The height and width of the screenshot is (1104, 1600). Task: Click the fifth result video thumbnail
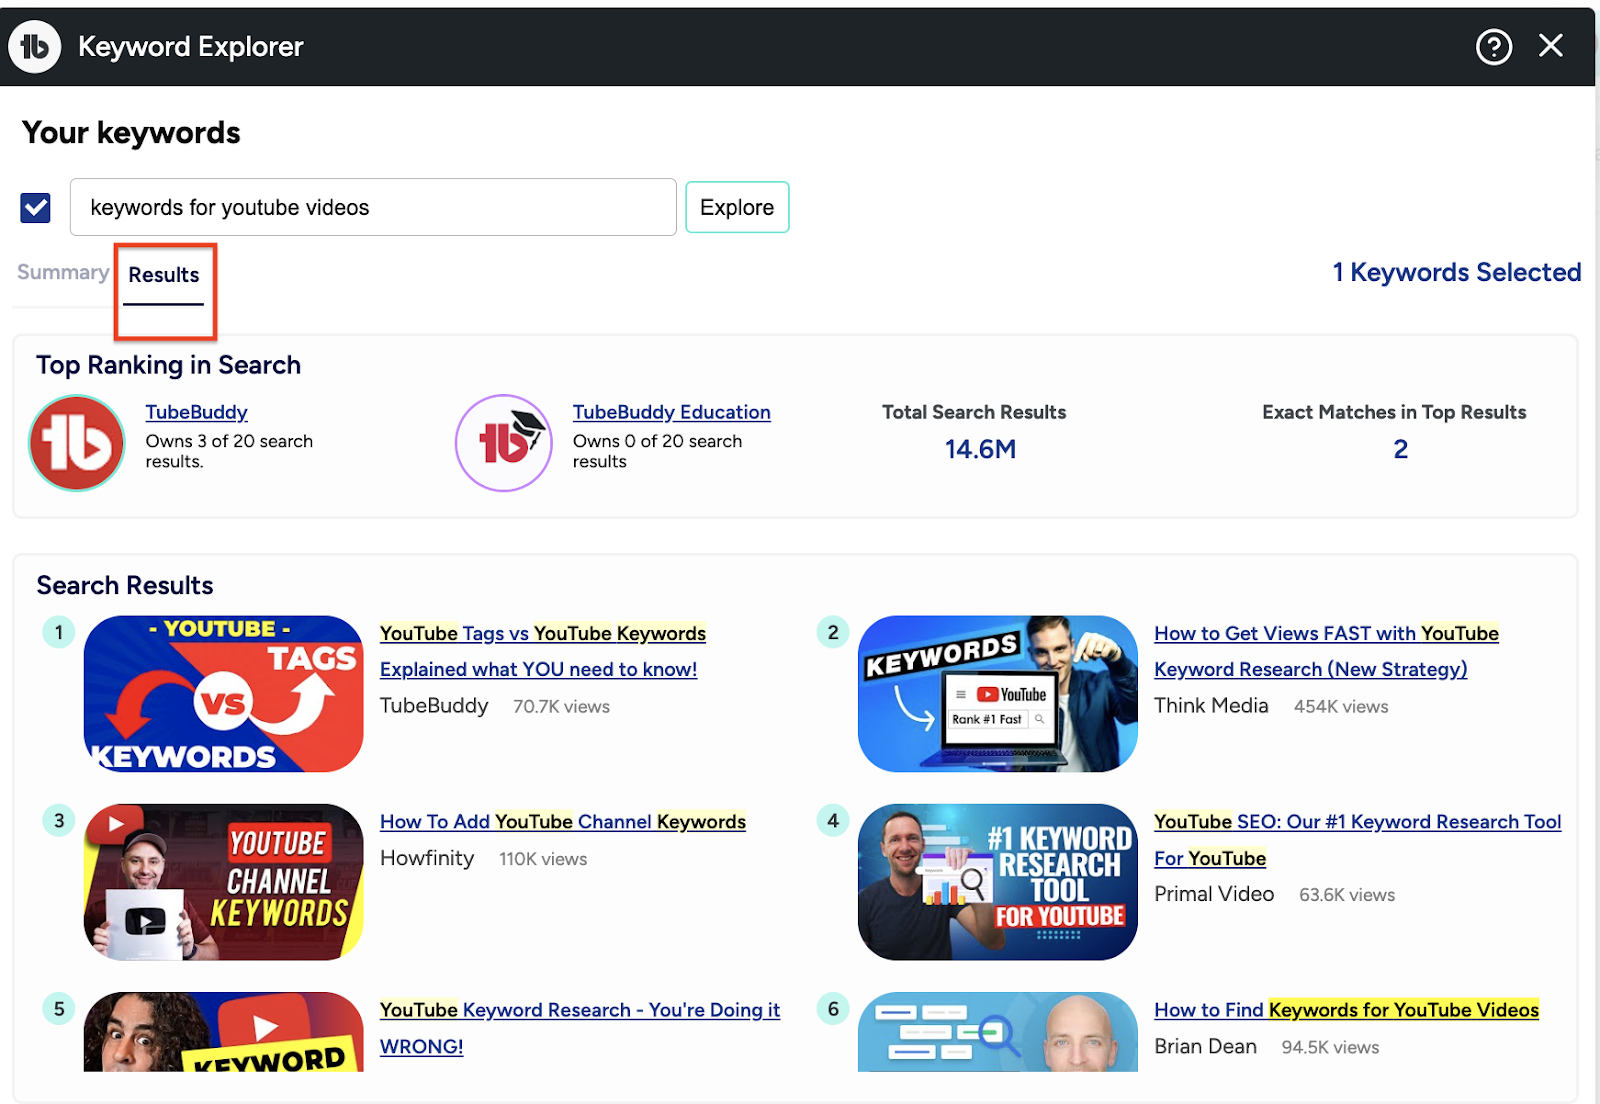point(224,1032)
